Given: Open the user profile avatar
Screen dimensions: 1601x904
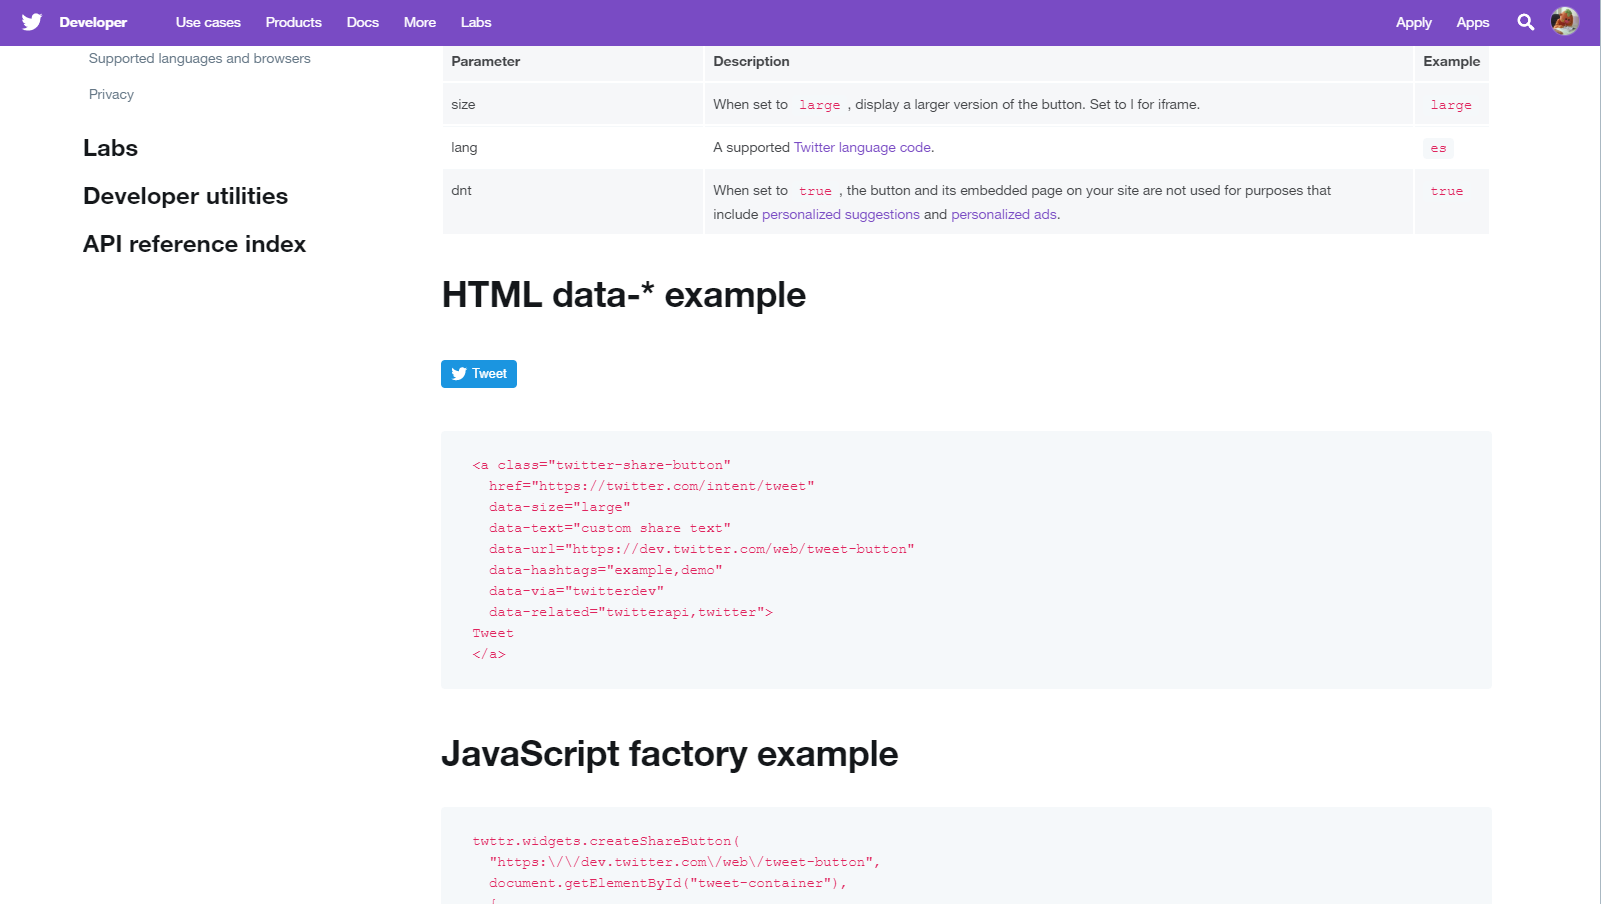Looking at the screenshot, I should (1565, 21).
